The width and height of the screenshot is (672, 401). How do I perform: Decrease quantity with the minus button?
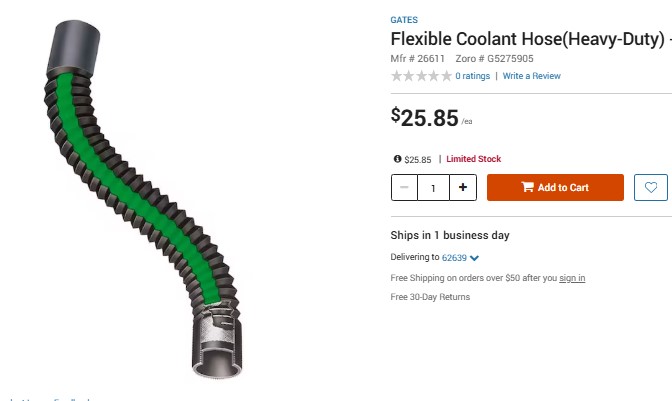(x=404, y=187)
